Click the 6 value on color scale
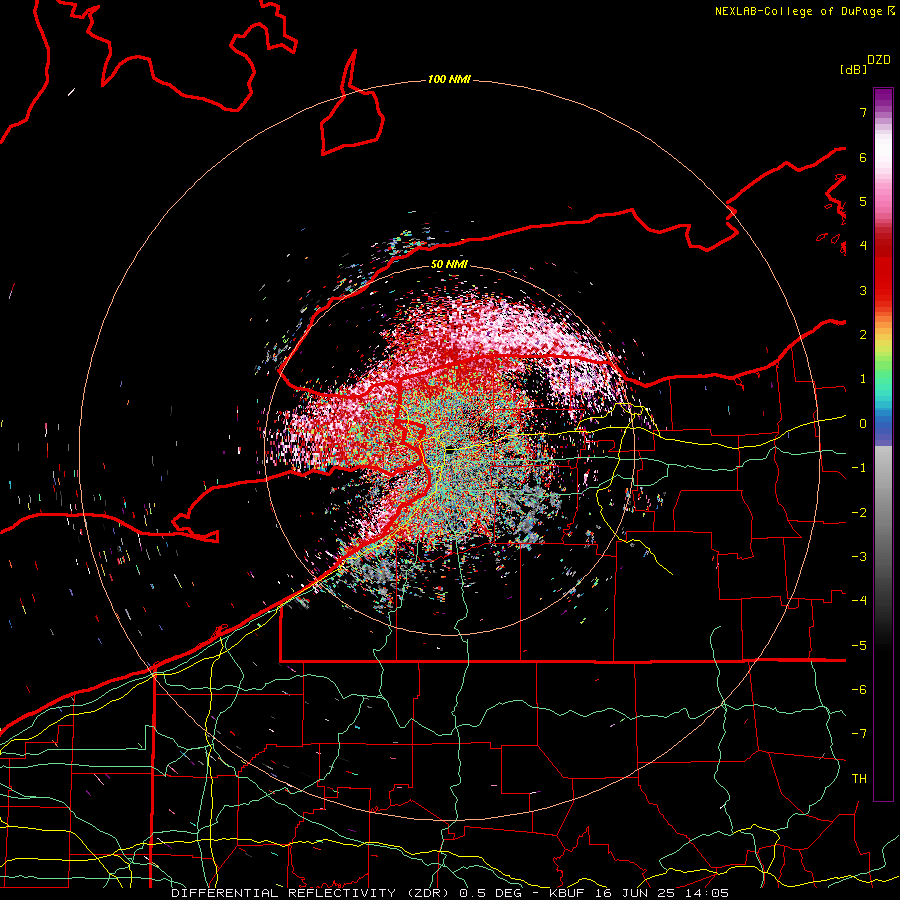 coord(863,157)
